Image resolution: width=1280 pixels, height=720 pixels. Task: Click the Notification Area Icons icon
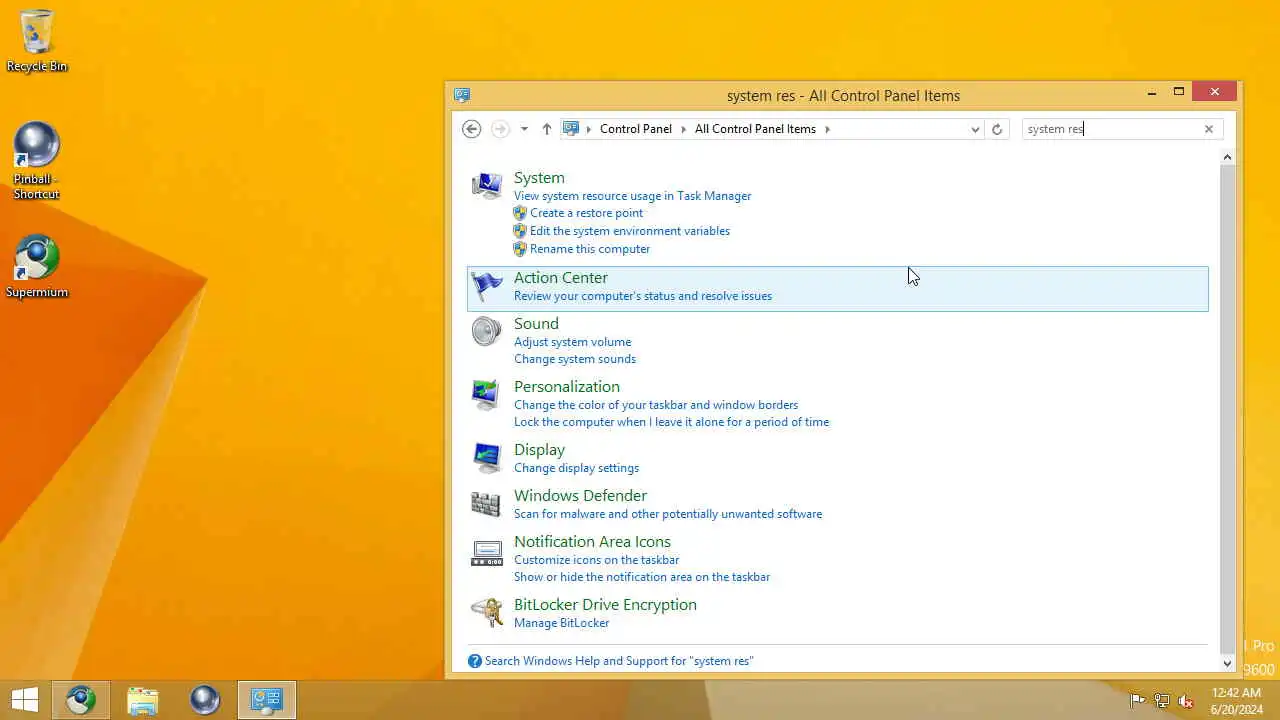[487, 551]
